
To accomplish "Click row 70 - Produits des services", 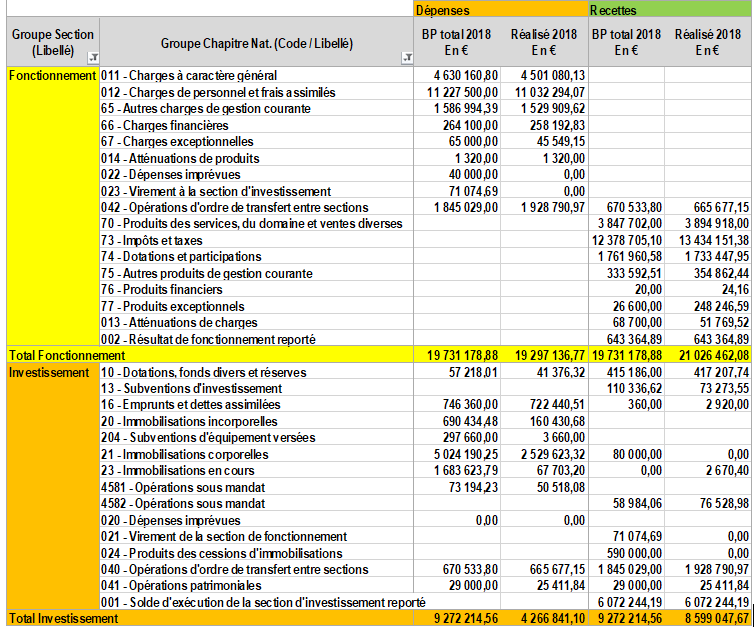I will [251, 223].
